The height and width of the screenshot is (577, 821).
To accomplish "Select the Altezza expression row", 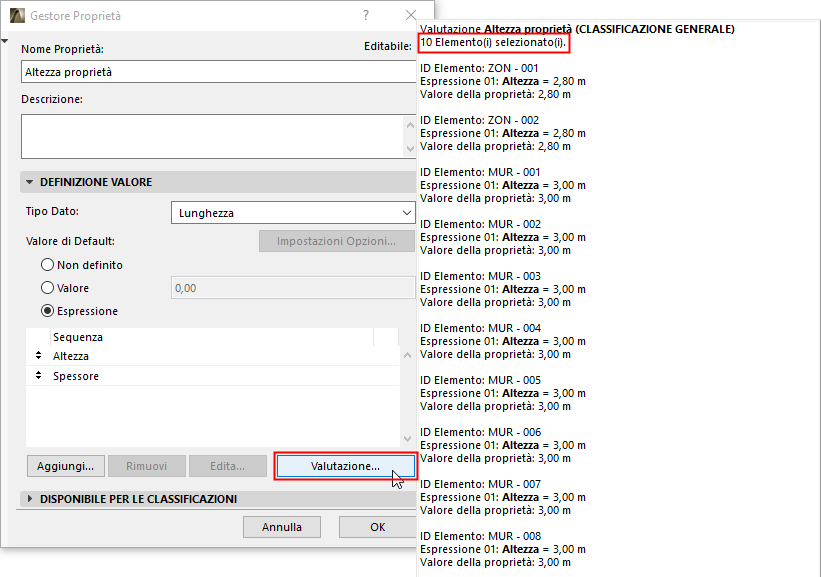I will [x=212, y=356].
